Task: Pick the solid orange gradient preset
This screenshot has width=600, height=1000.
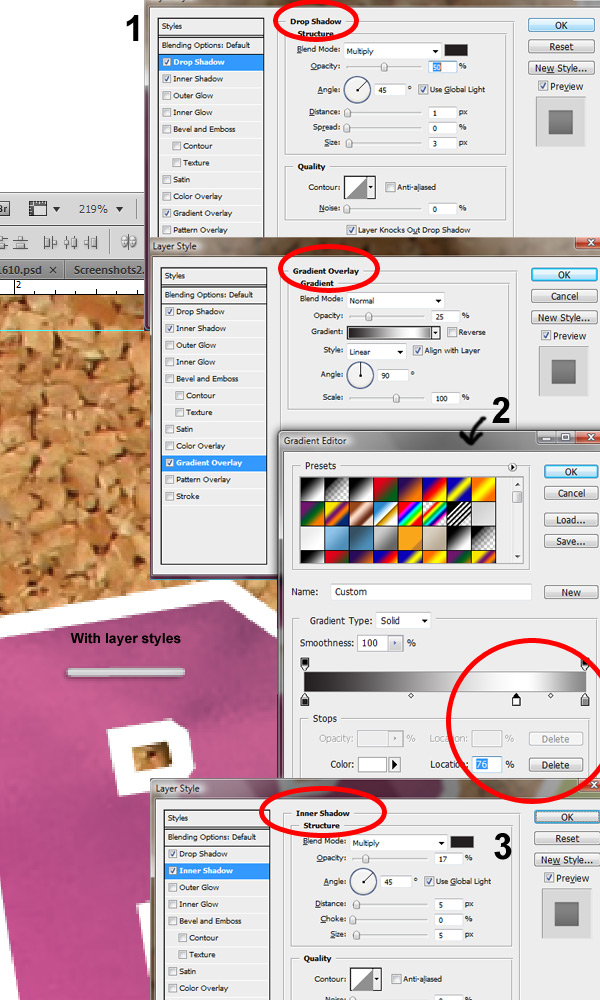Action: pos(410,538)
